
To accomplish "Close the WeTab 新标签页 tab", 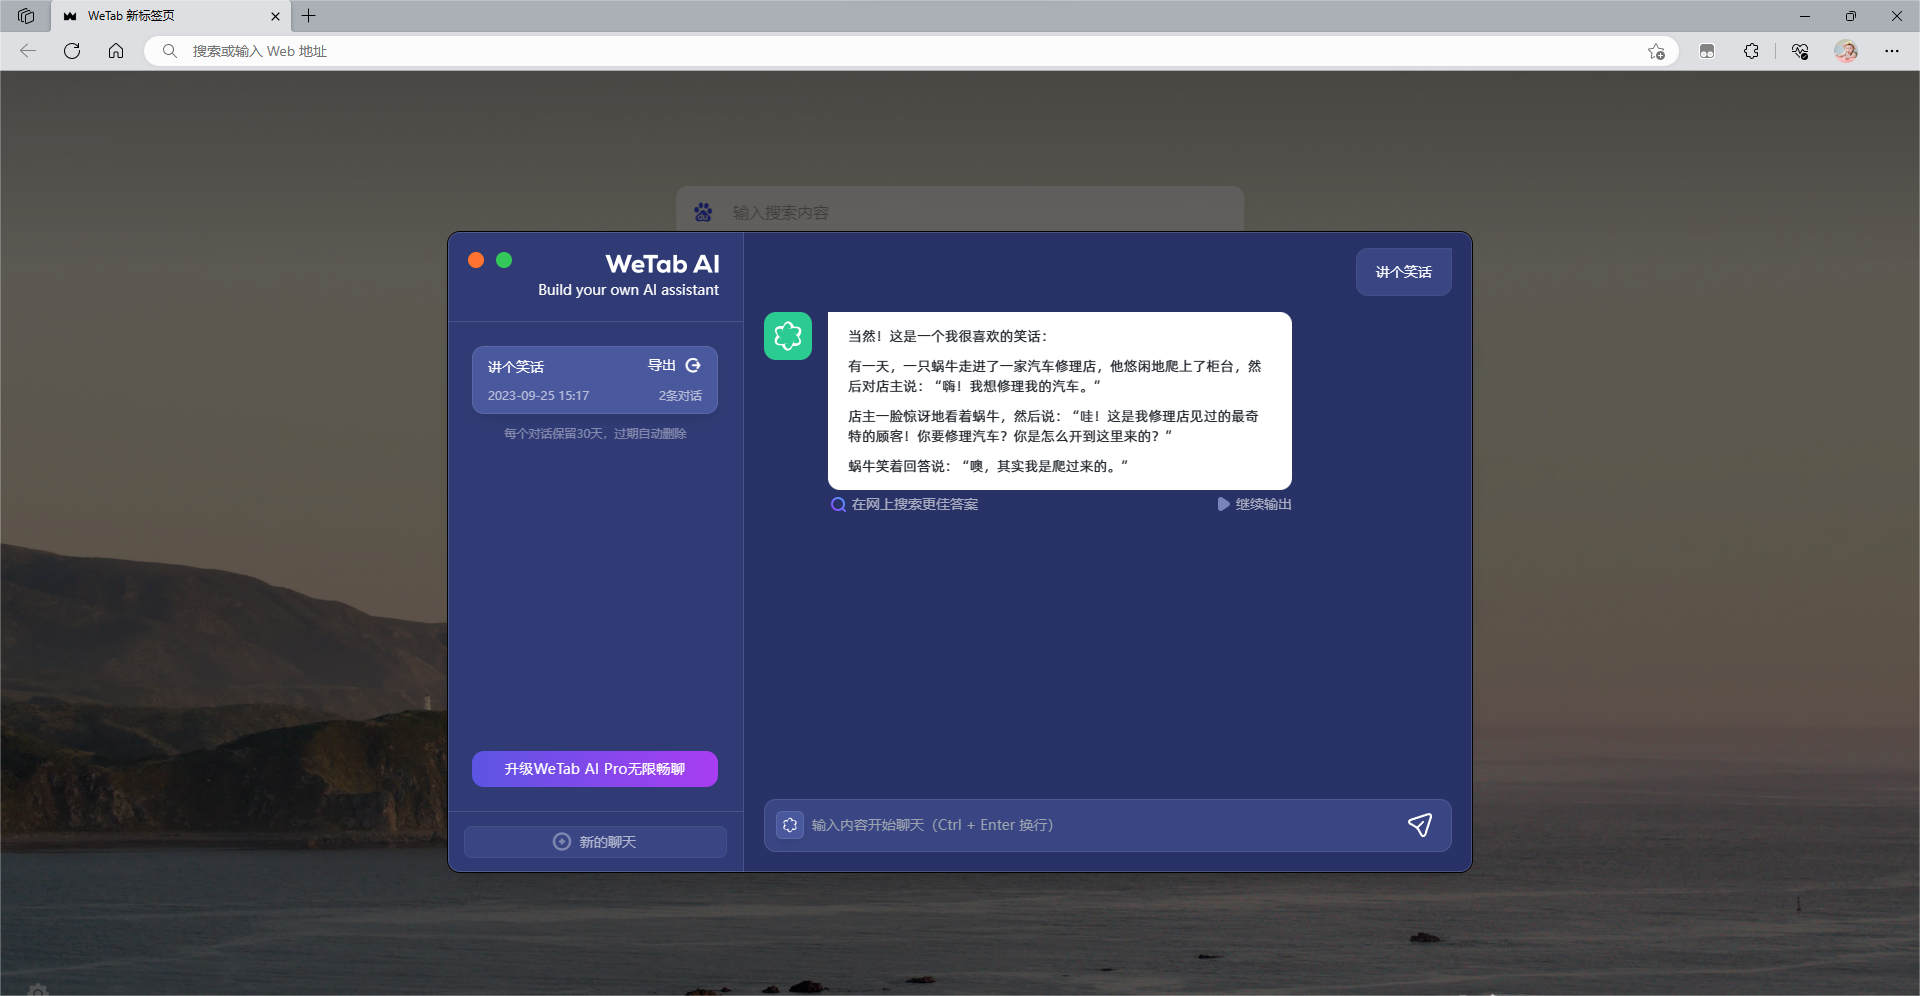I will pyautogui.click(x=276, y=16).
